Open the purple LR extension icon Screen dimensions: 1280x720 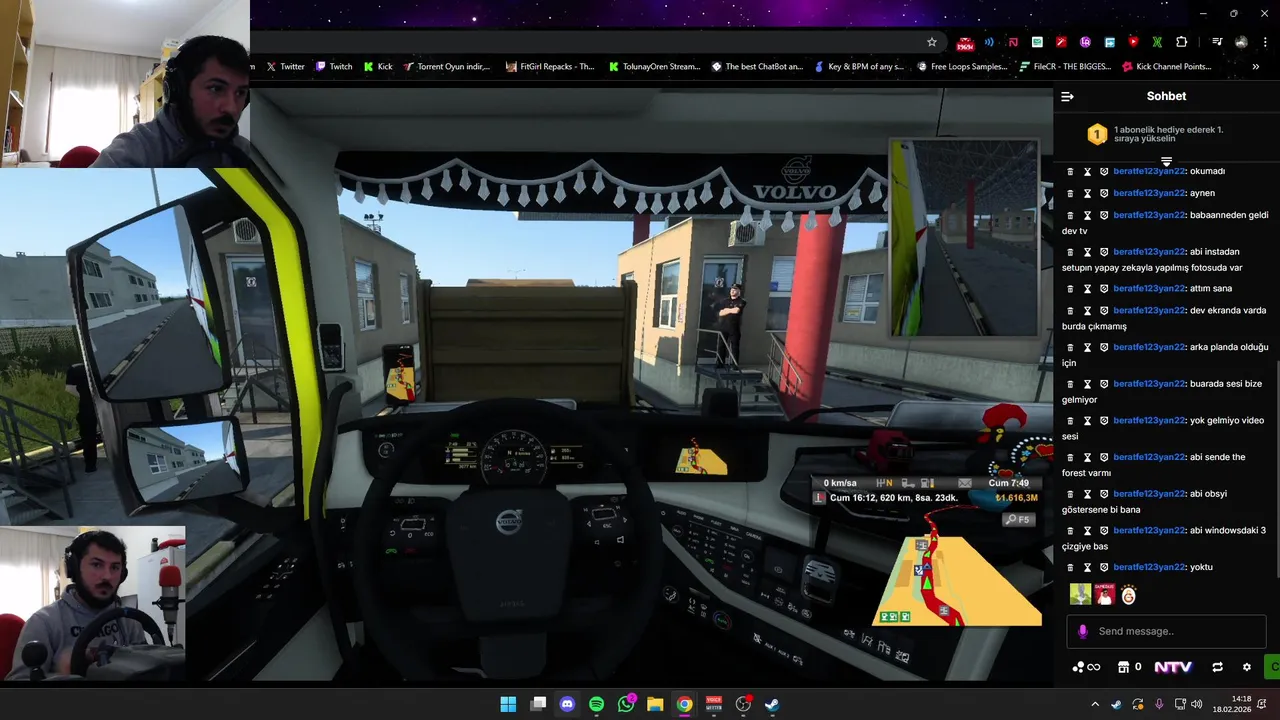(1085, 42)
